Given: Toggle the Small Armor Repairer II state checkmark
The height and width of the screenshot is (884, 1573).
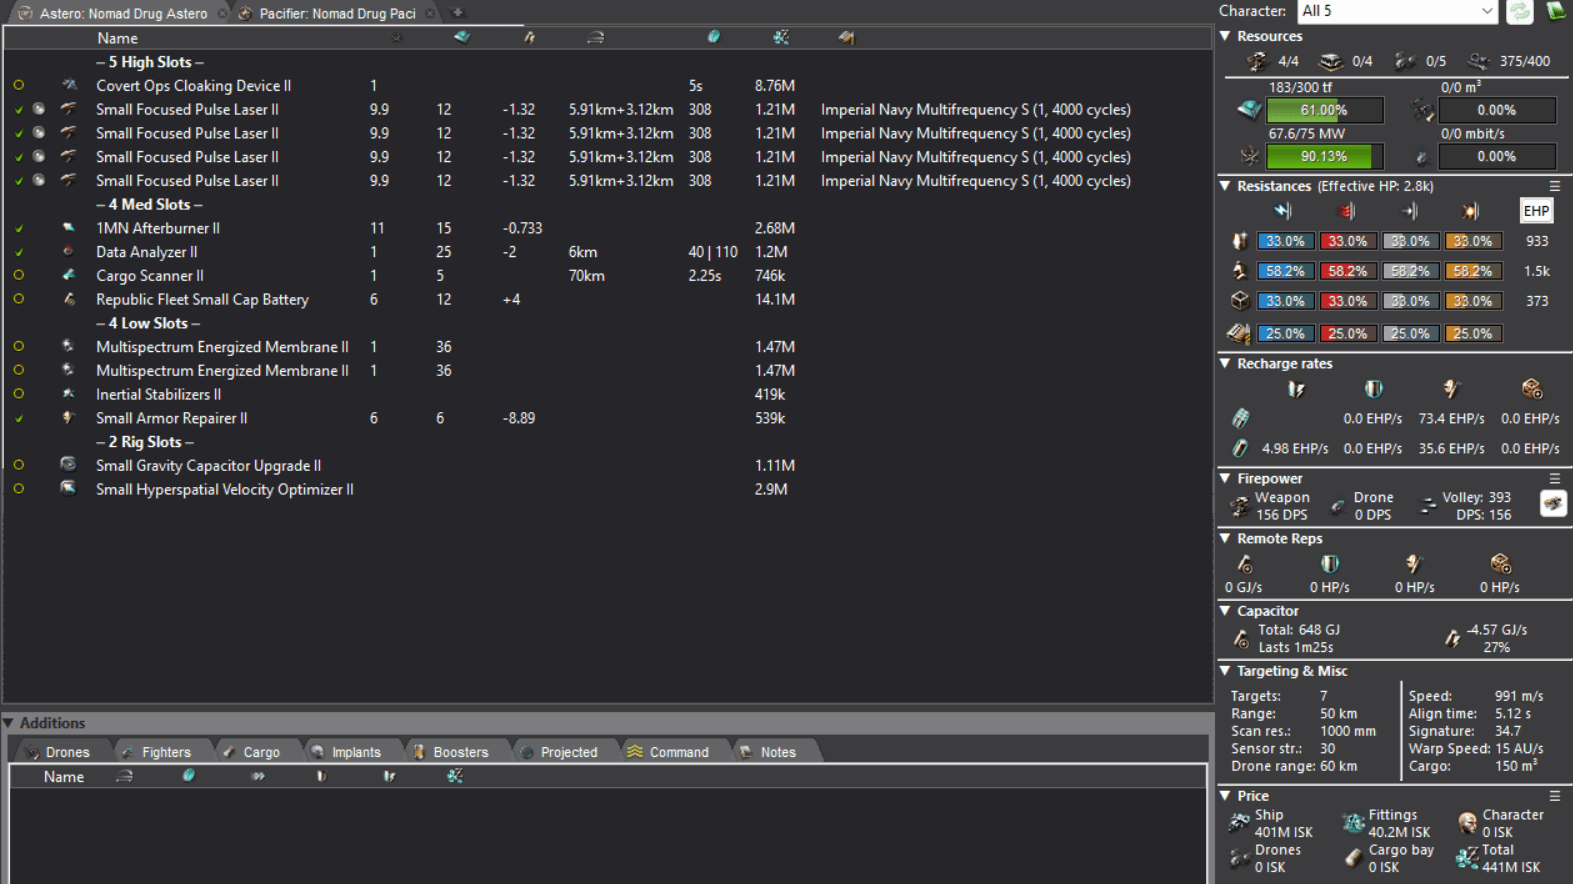Looking at the screenshot, I should coord(19,419).
